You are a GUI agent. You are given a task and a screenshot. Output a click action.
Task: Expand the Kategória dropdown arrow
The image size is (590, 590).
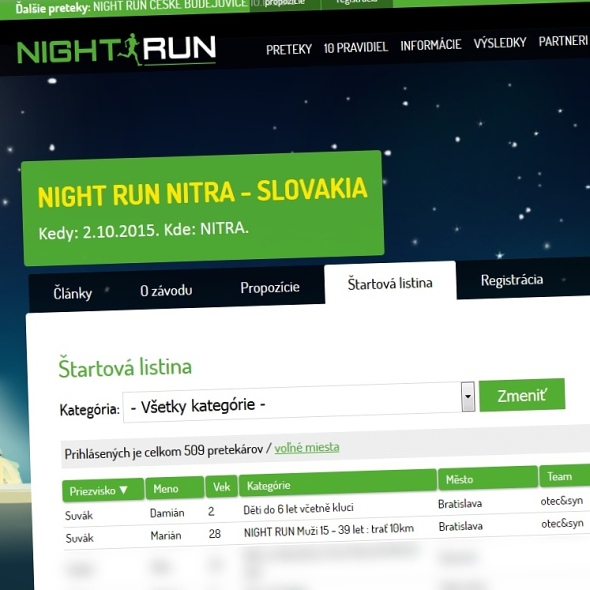pos(468,397)
